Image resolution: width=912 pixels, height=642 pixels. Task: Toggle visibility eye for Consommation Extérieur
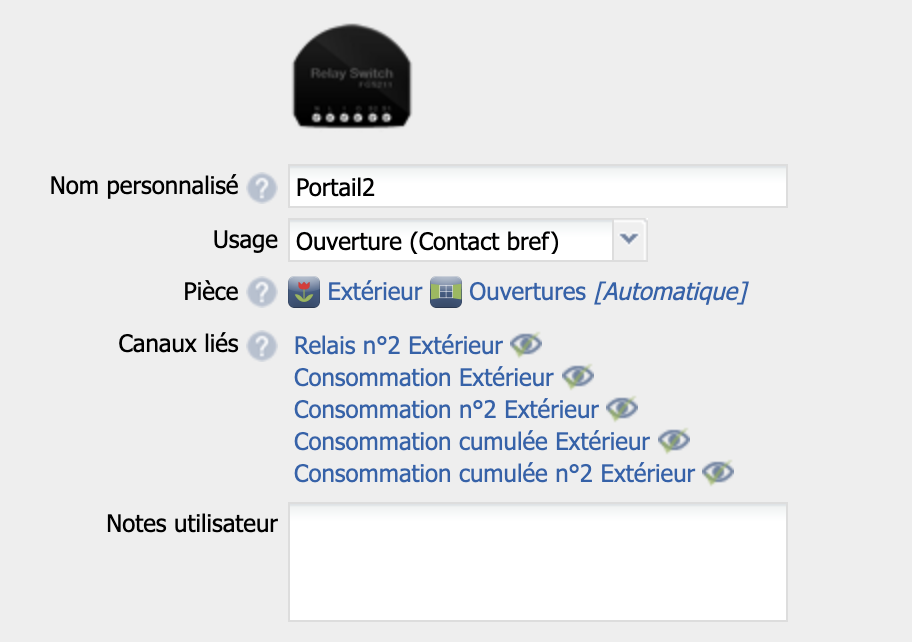pos(578,377)
